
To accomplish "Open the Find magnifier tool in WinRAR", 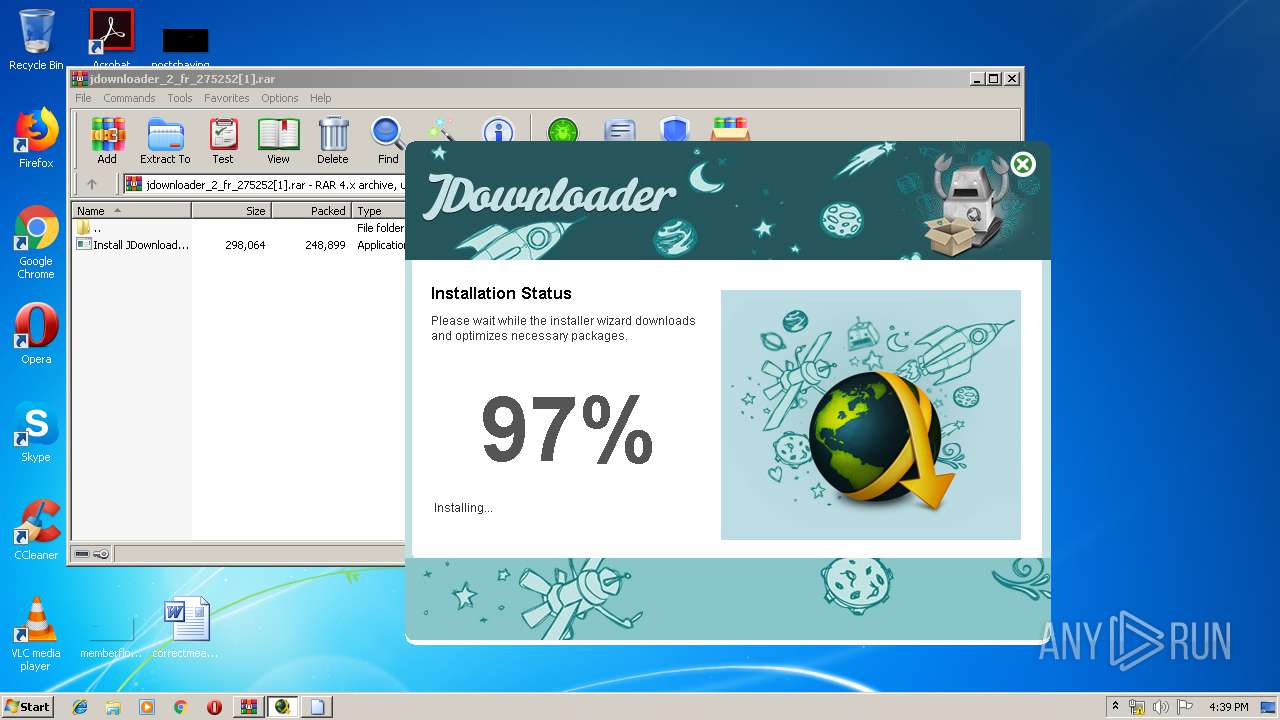I will tap(388, 141).
